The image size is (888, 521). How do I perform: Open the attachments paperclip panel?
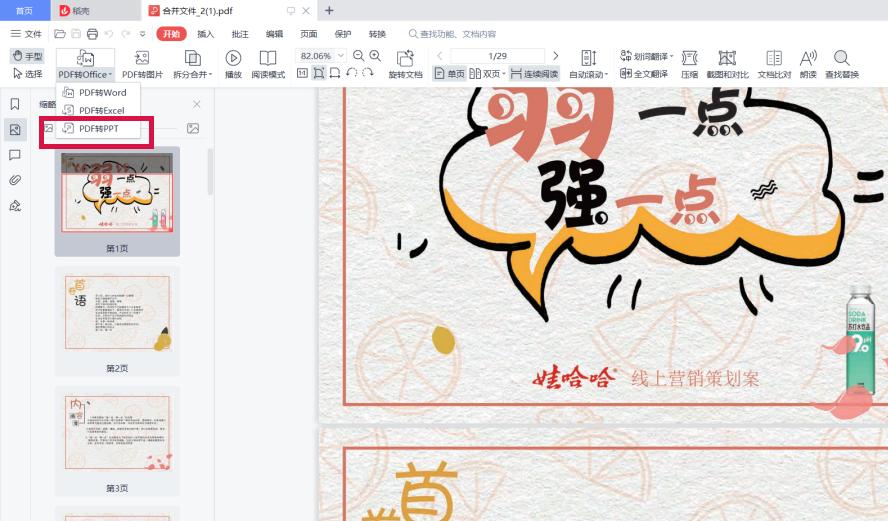[15, 180]
